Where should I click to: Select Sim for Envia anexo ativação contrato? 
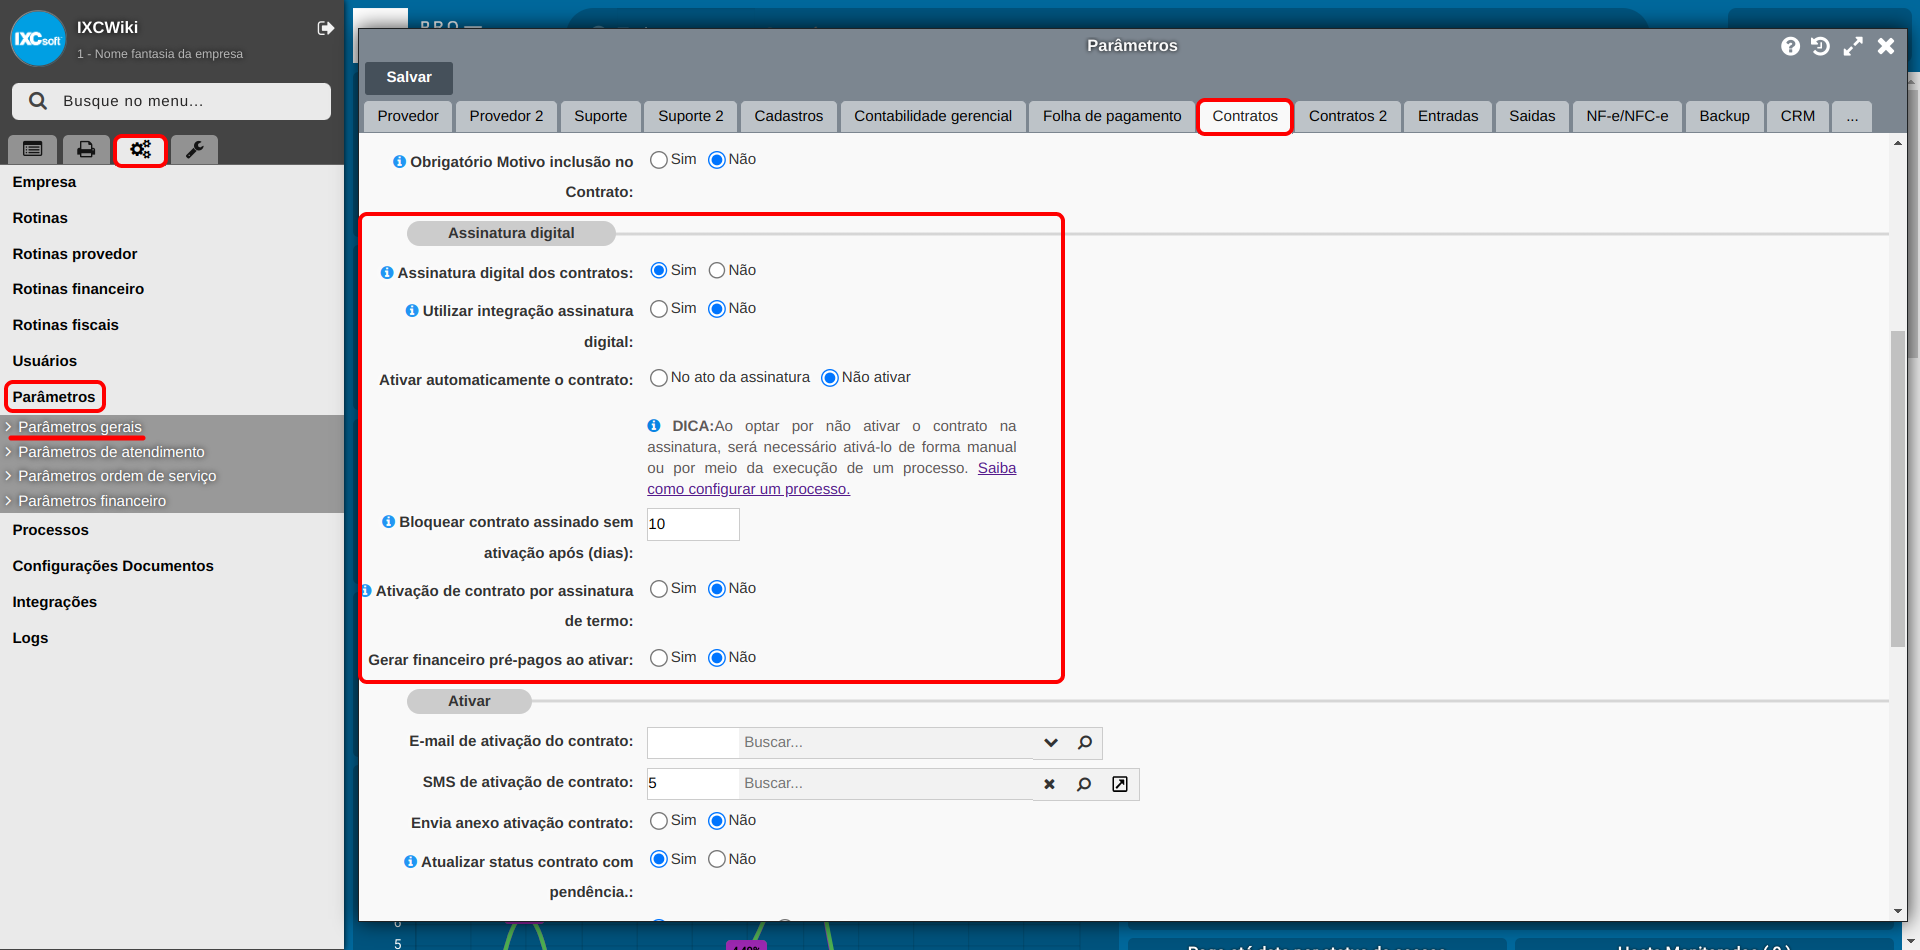659,821
